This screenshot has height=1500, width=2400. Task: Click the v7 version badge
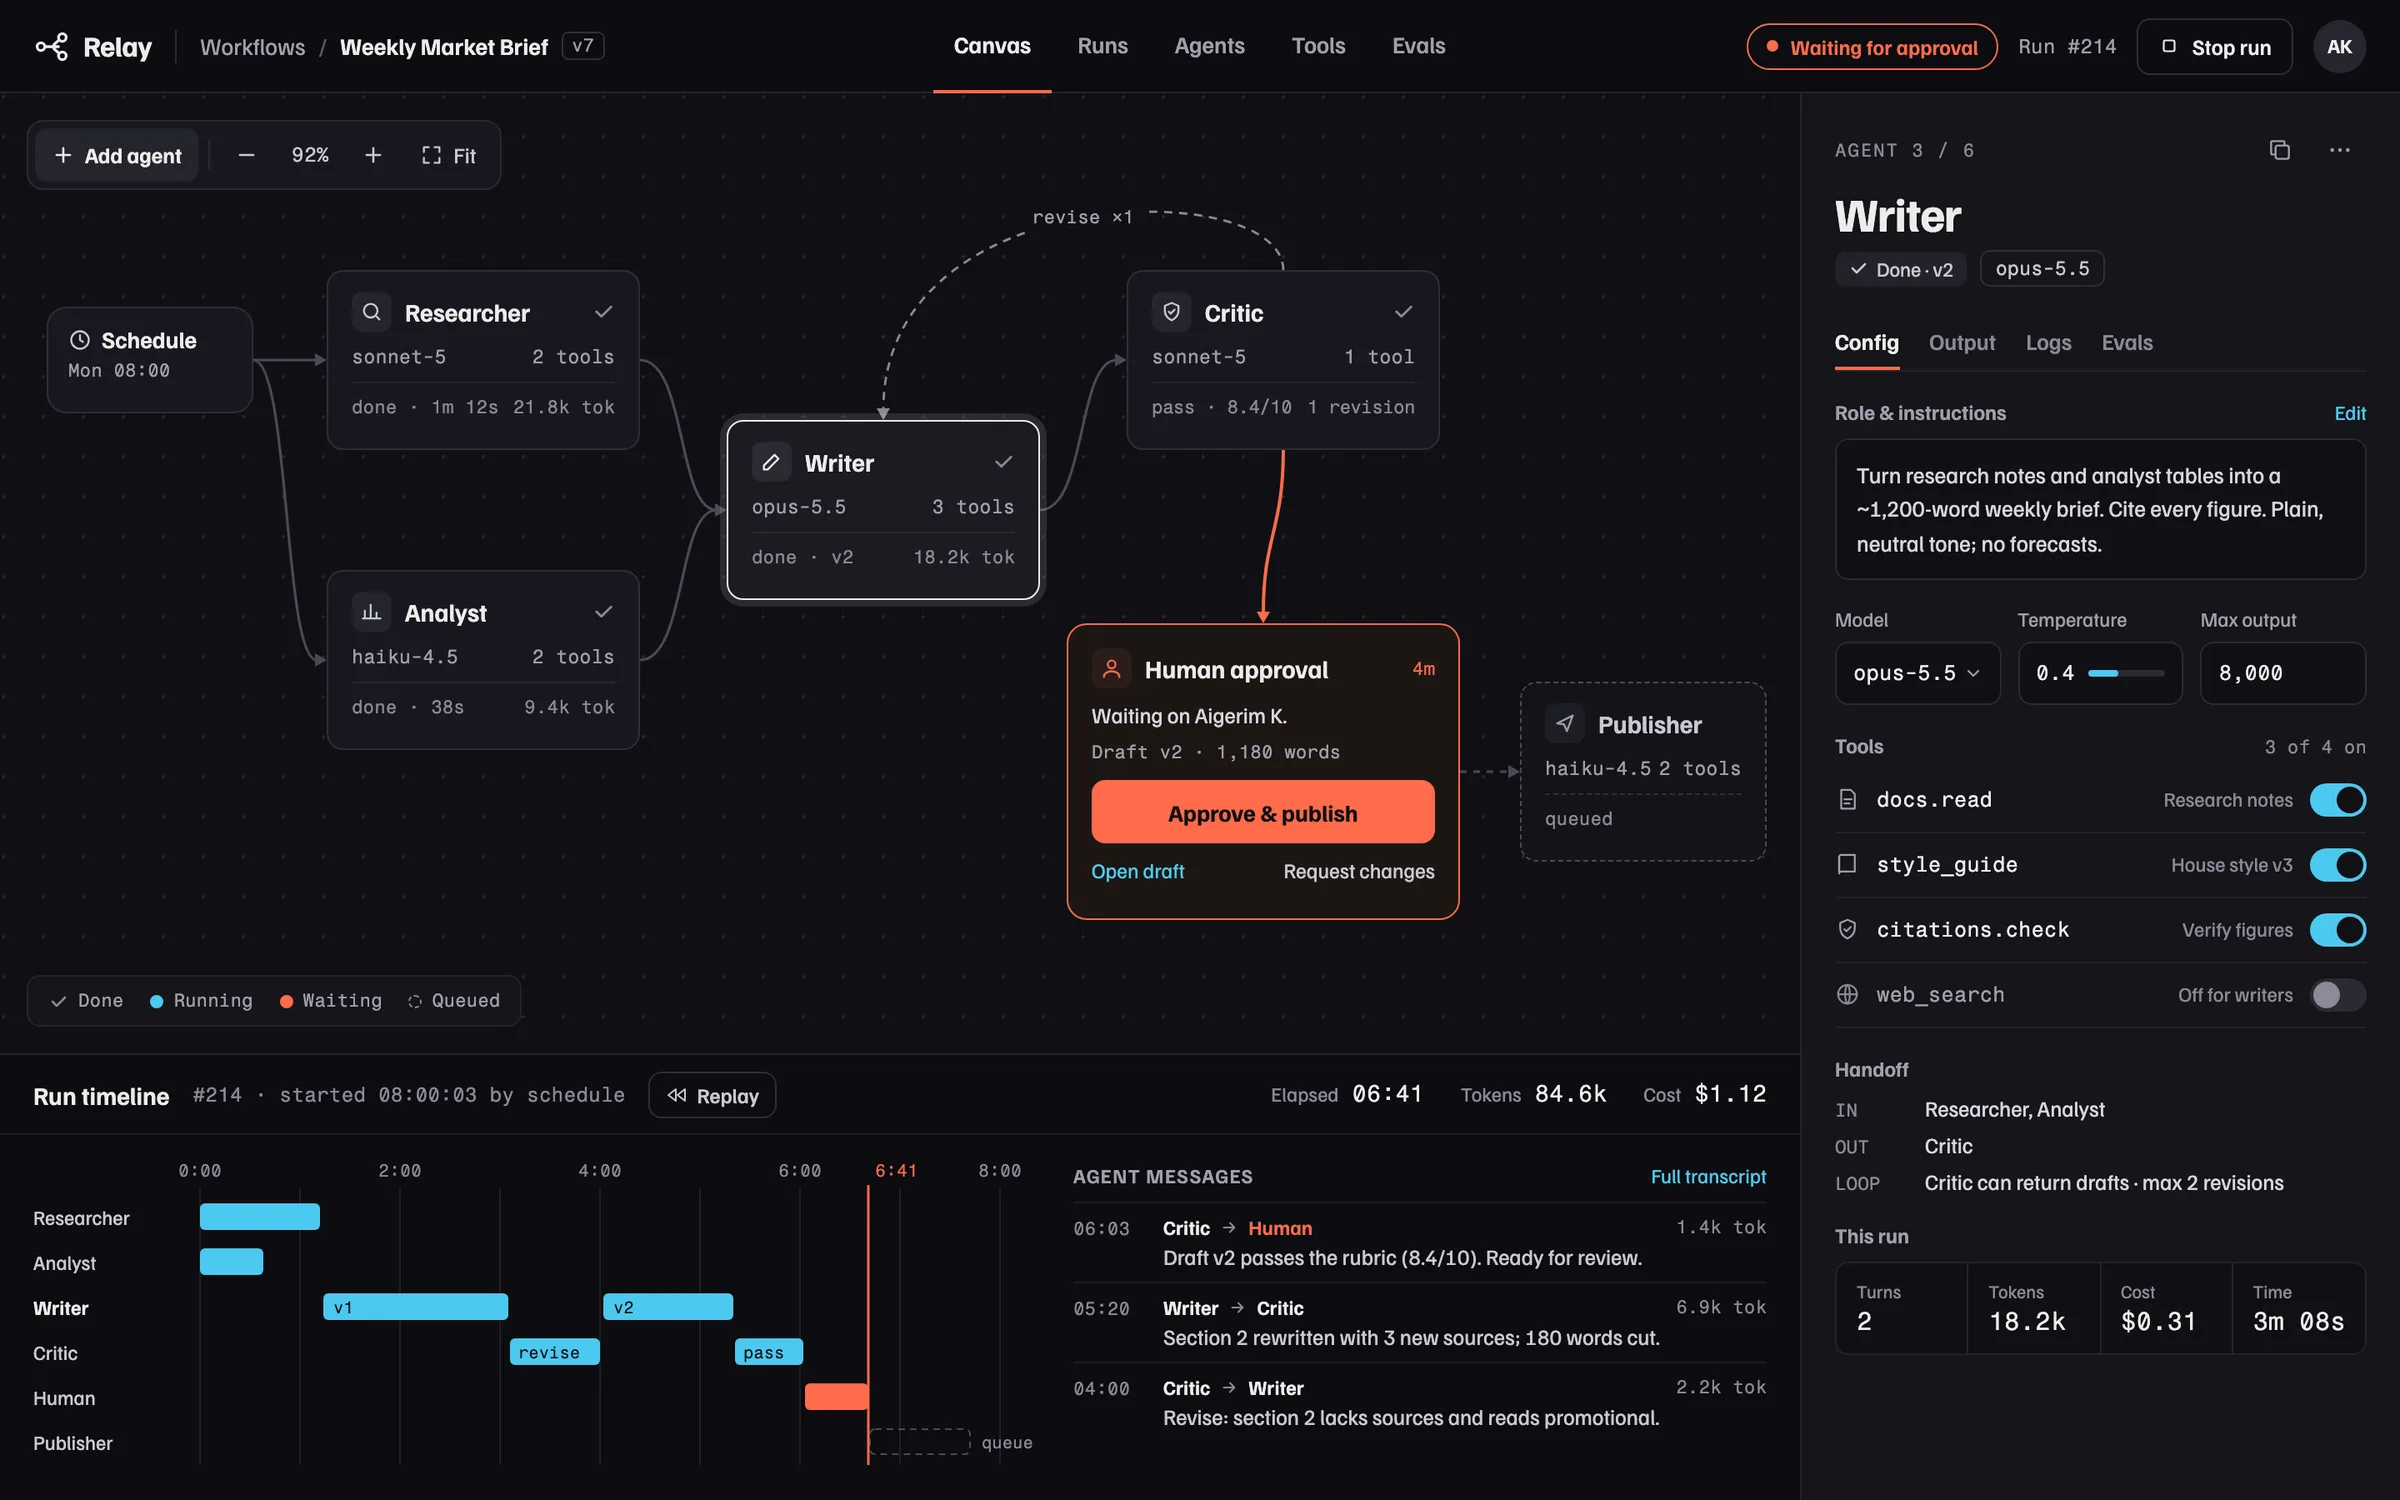point(583,46)
